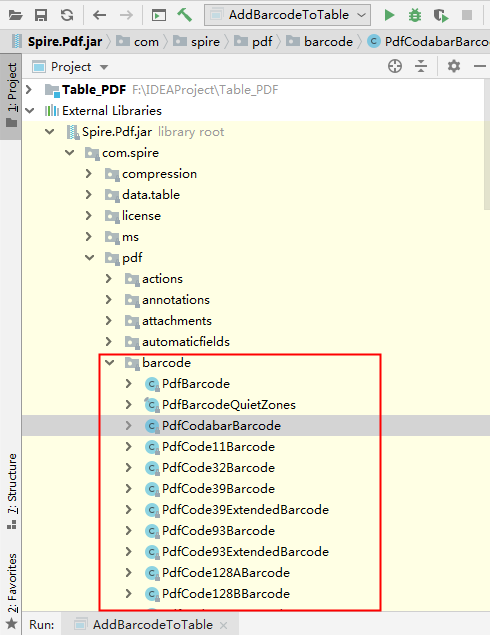
Task: Expand the license package
Action: pos(89,216)
